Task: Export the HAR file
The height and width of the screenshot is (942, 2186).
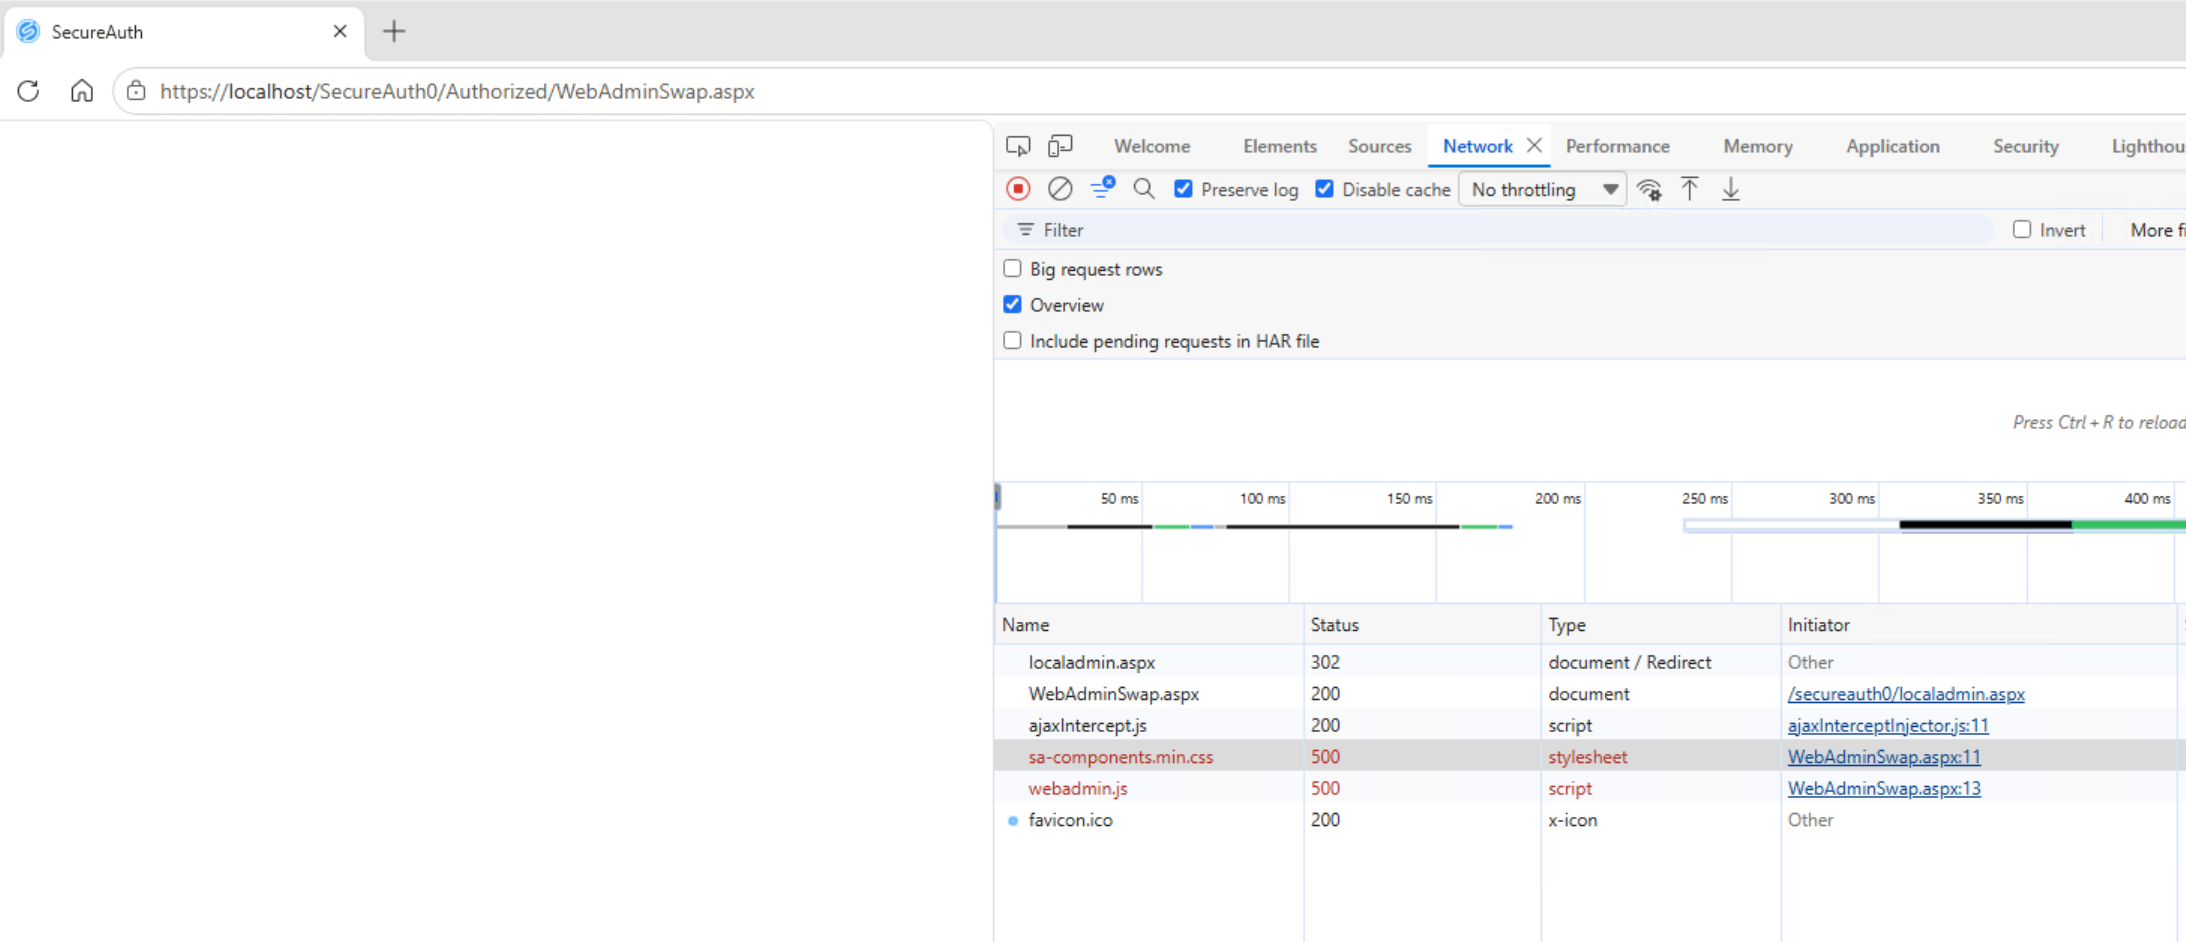Action: (x=1731, y=189)
